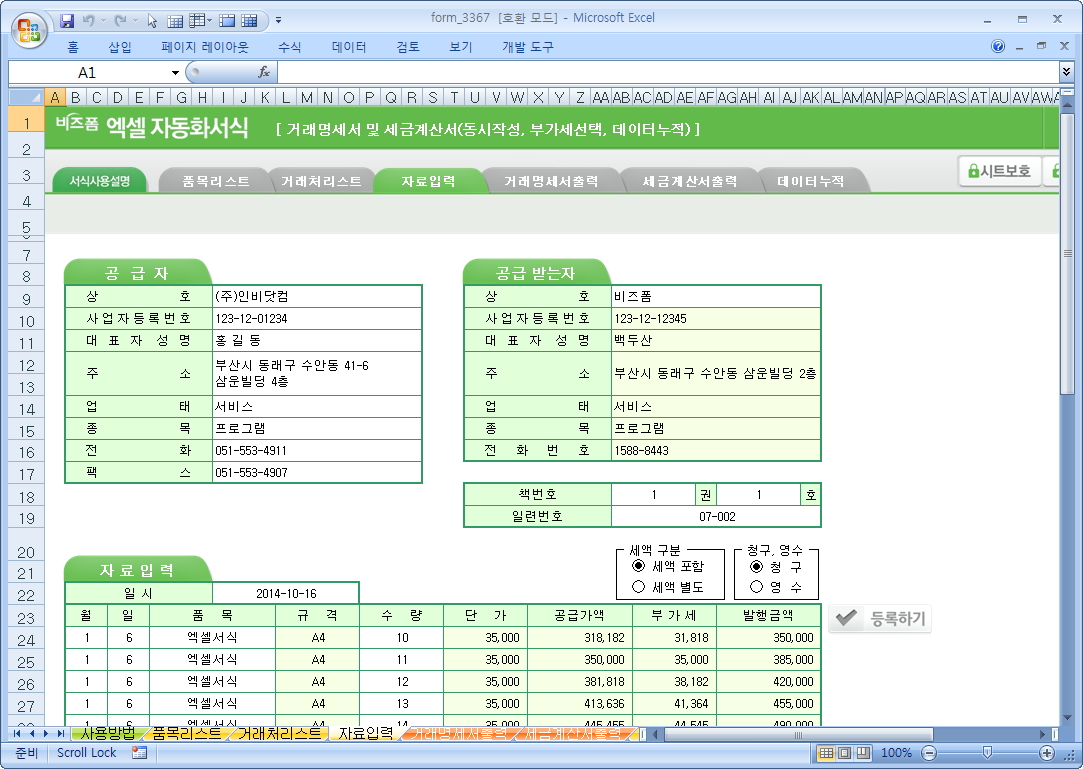Save the workbook with the floppy icon

pos(67,21)
